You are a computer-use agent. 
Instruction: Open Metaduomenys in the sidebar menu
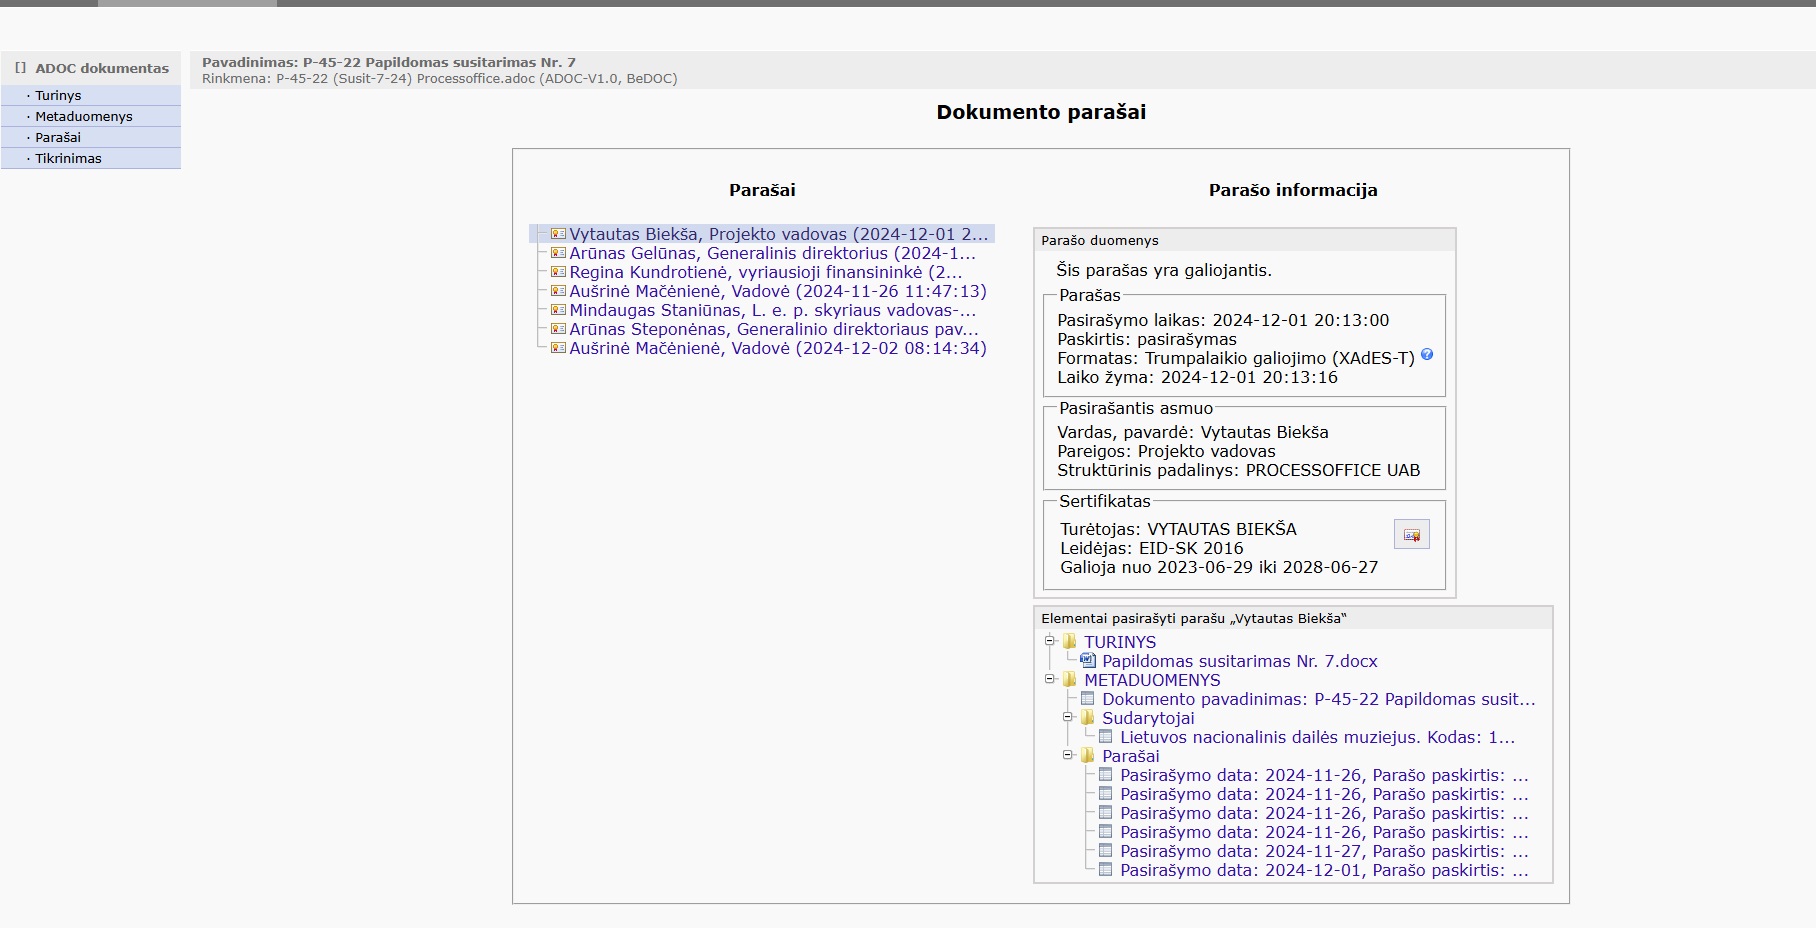(84, 117)
